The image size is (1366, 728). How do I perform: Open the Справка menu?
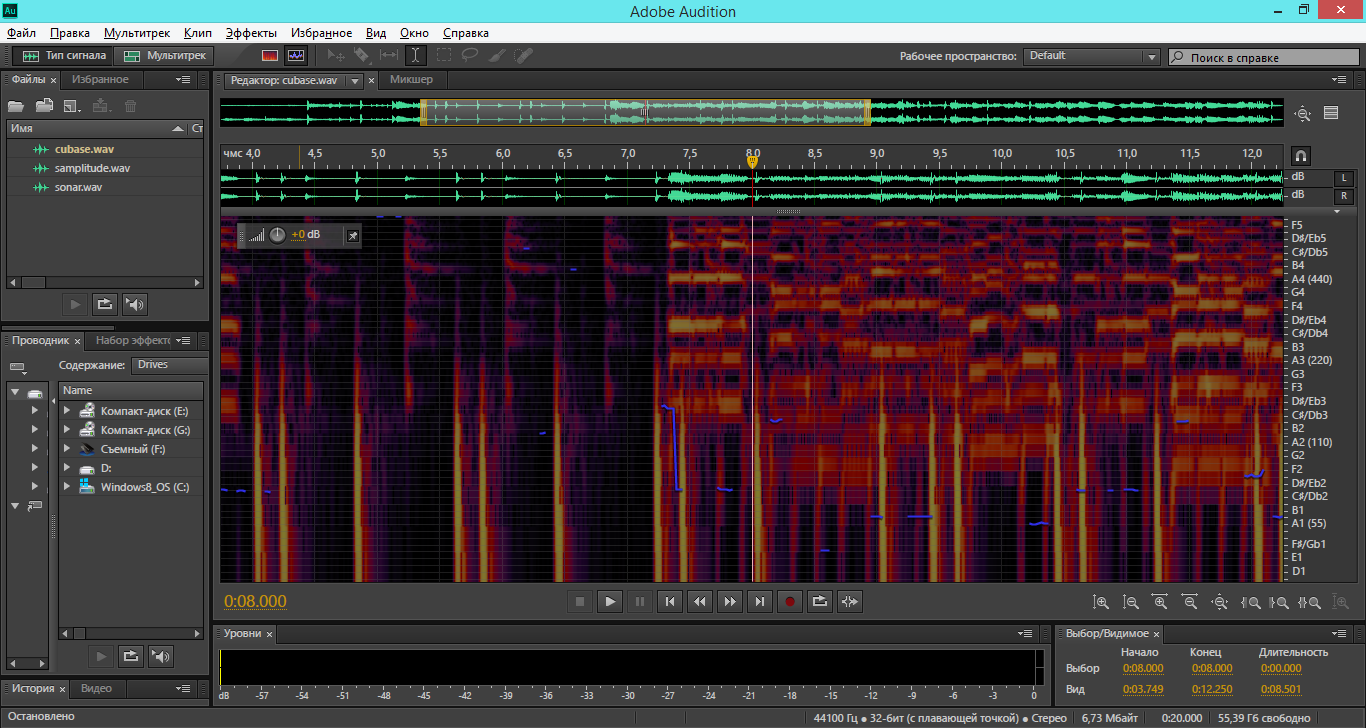(466, 33)
